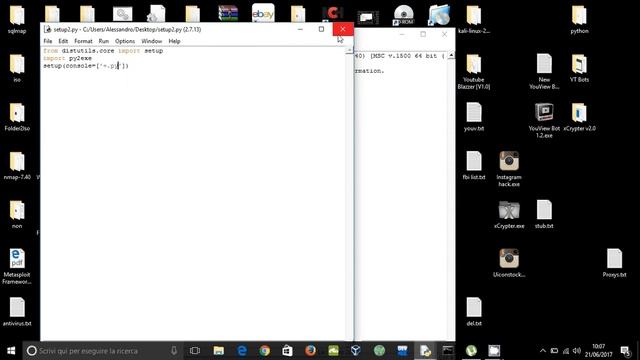The image size is (640, 360).
Task: Select the youv.txt file
Action: point(473,117)
